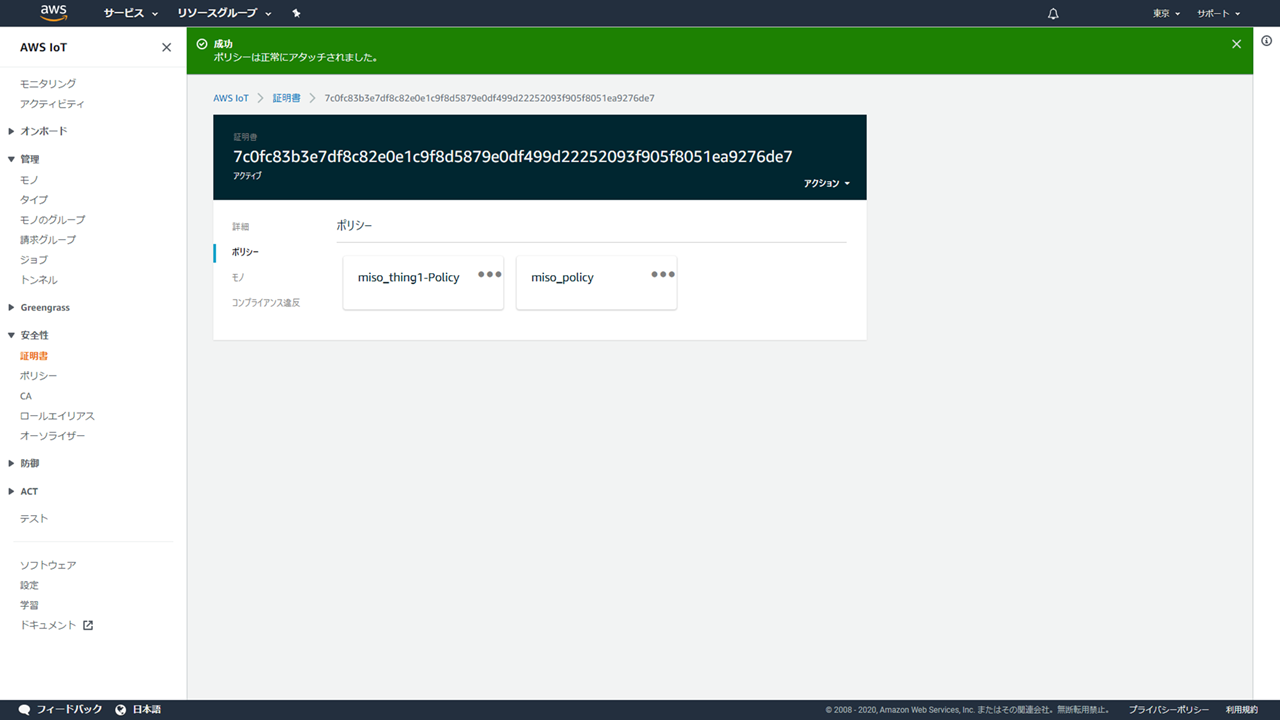Click the language globe icon
This screenshot has width=1280, height=720.
point(121,709)
